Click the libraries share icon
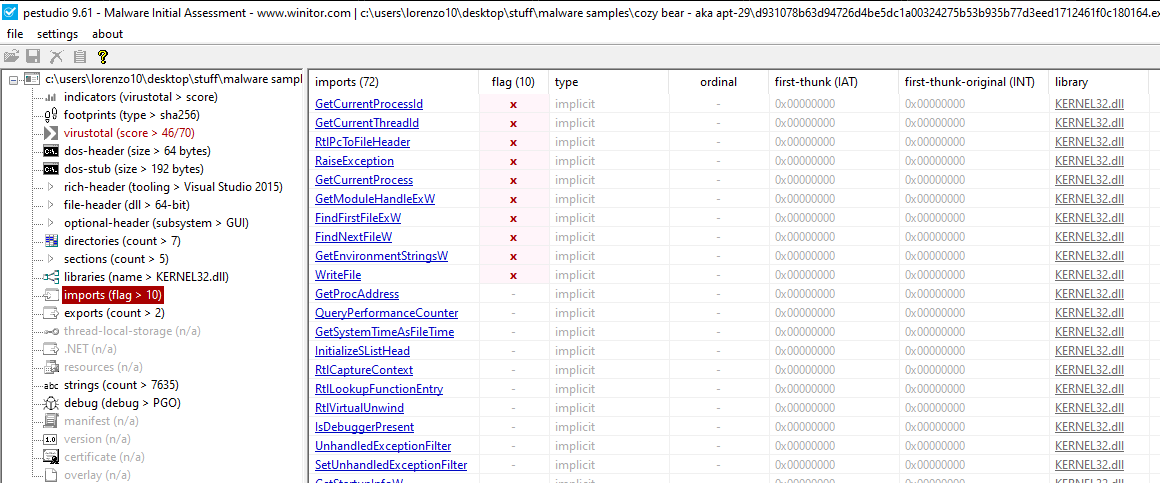 pyautogui.click(x=51, y=277)
